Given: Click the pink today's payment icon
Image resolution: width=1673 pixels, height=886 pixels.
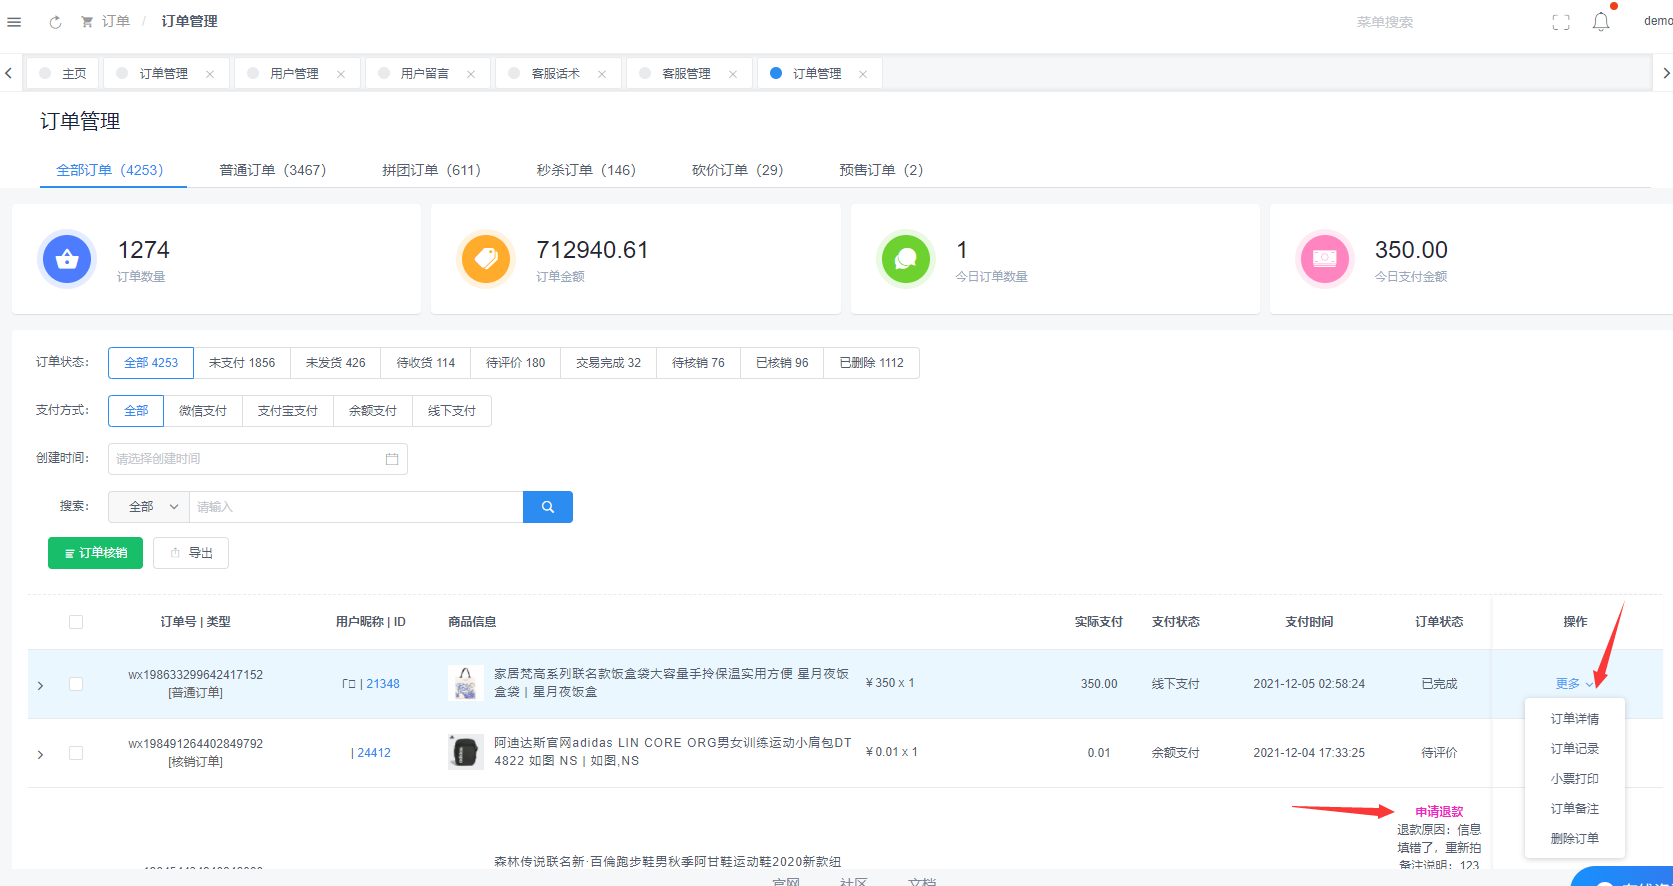Looking at the screenshot, I should click(1325, 259).
